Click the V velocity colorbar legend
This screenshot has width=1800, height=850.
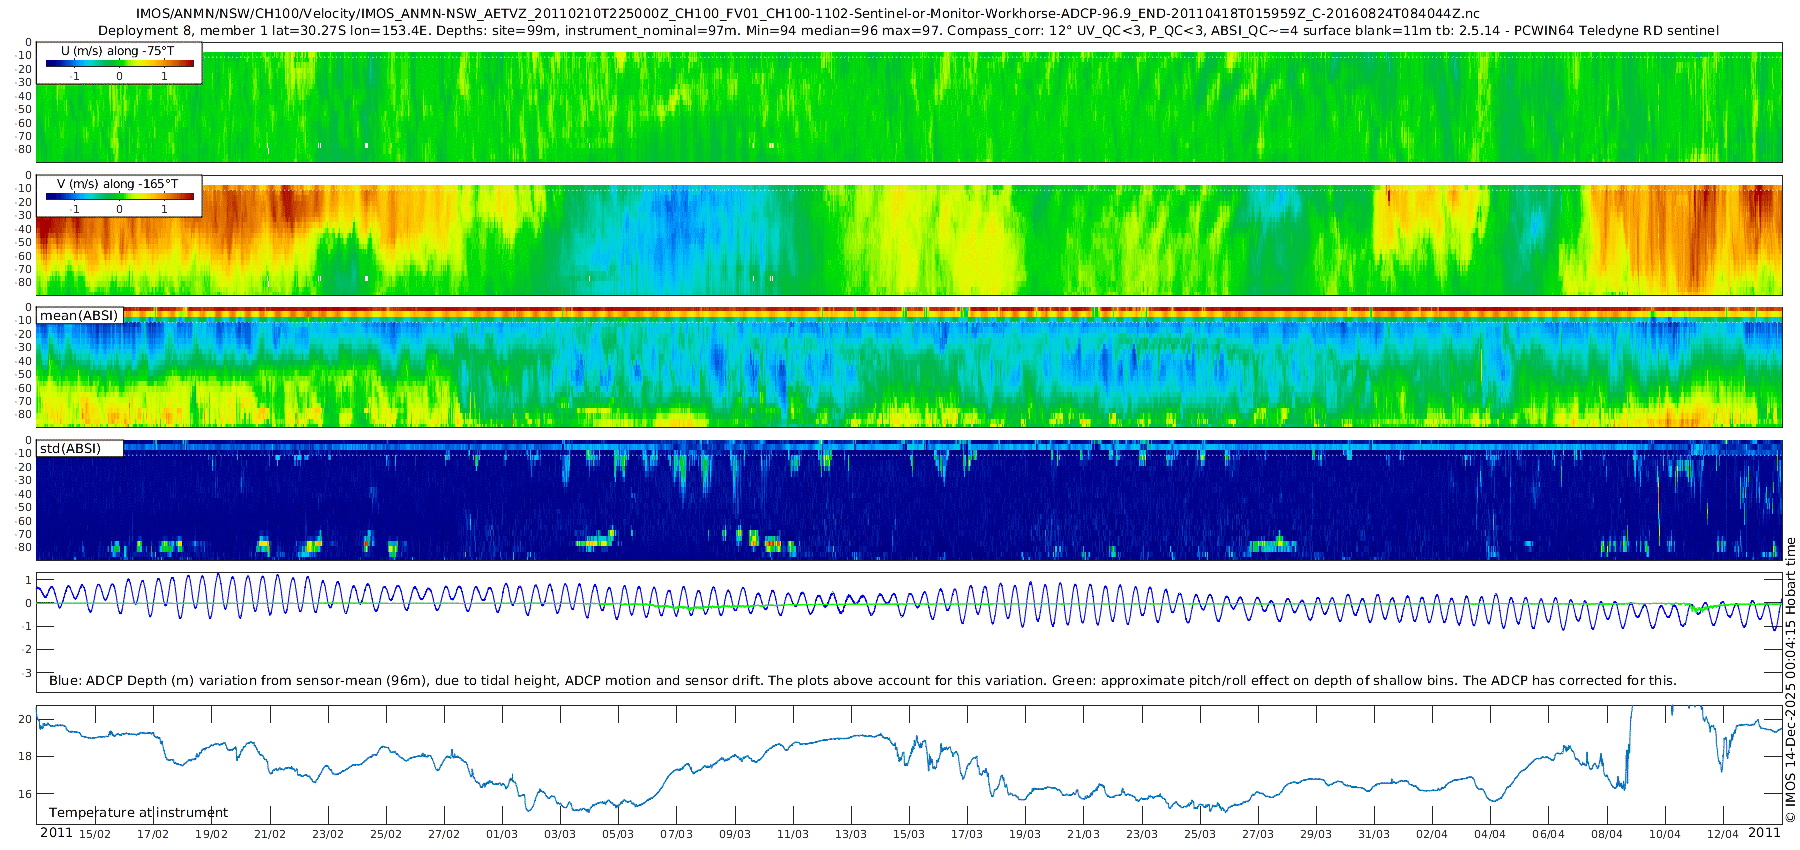click(119, 196)
